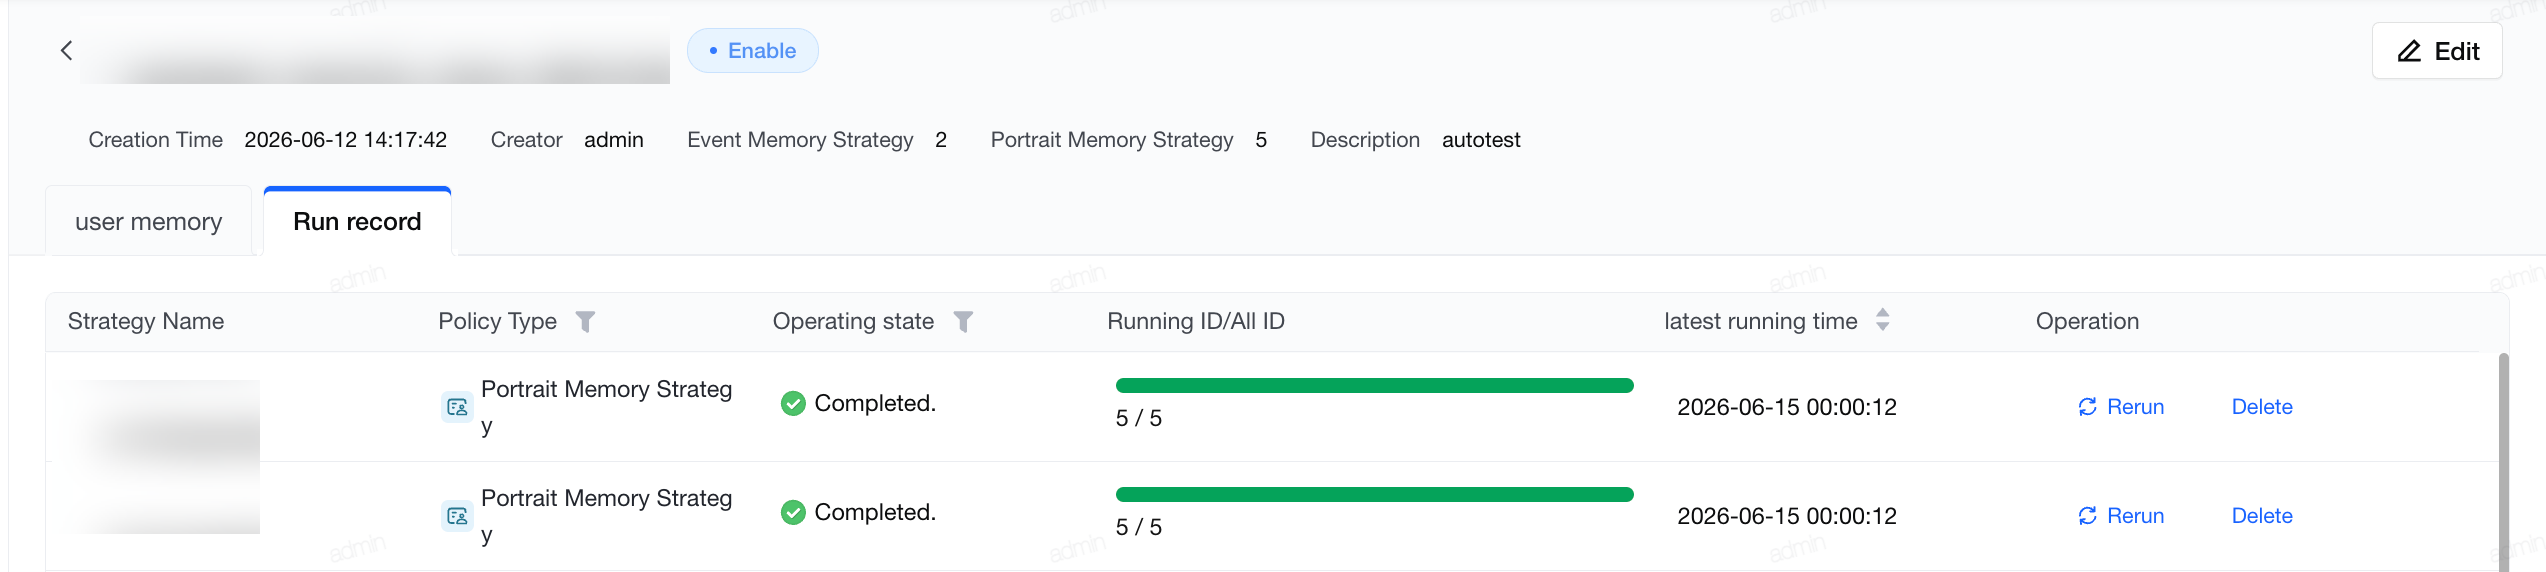The height and width of the screenshot is (572, 2546).
Task: Click the first row's 5/5 progress bar
Action: (1374, 386)
